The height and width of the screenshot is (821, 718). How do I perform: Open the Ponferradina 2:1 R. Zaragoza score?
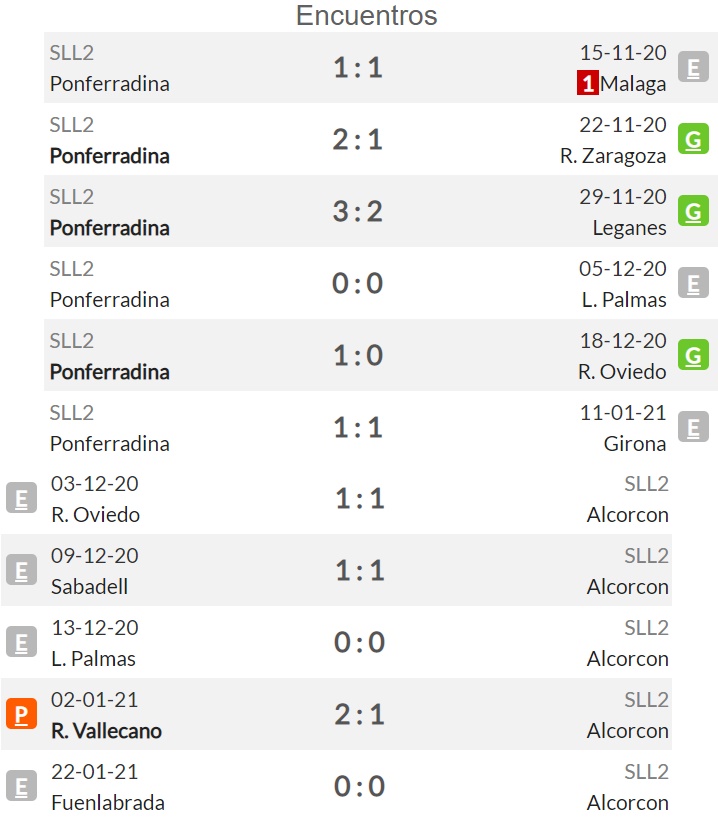(358, 140)
